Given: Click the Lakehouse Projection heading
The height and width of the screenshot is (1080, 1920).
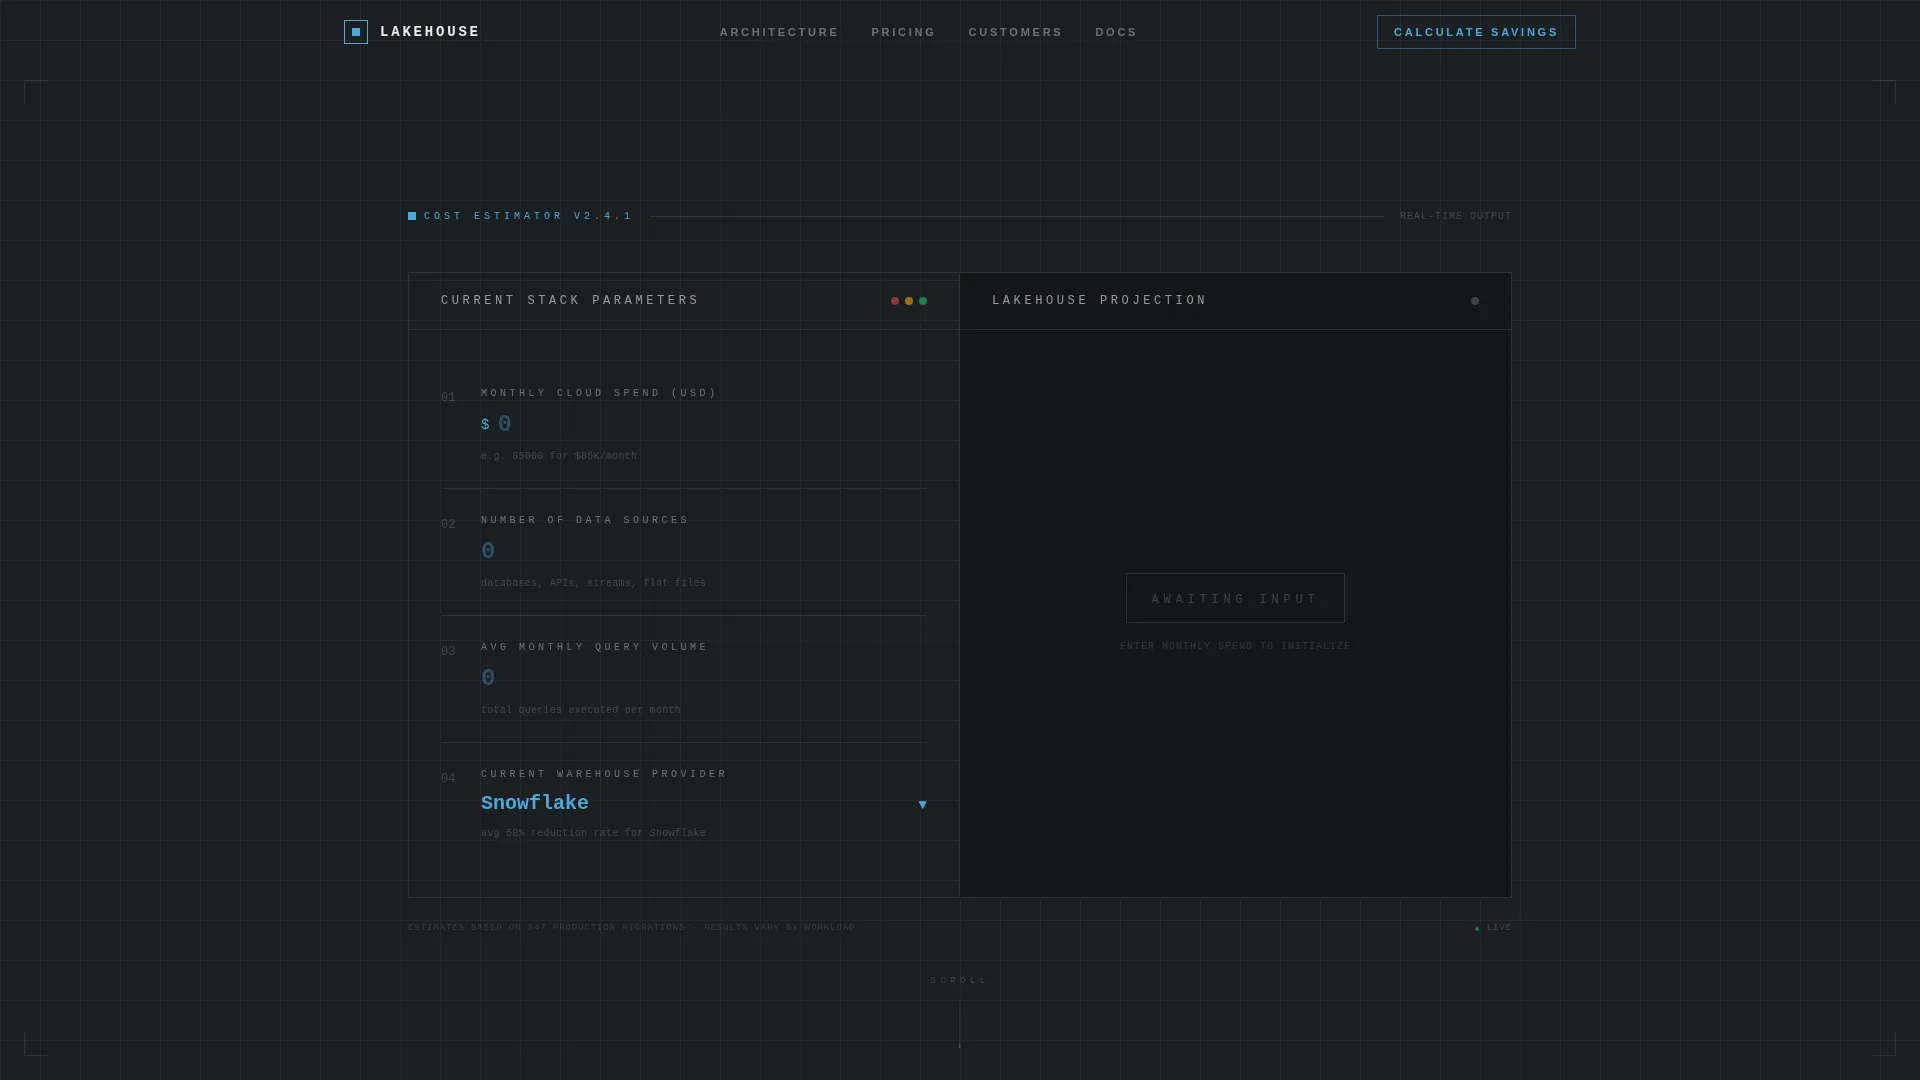Looking at the screenshot, I should [1099, 301].
